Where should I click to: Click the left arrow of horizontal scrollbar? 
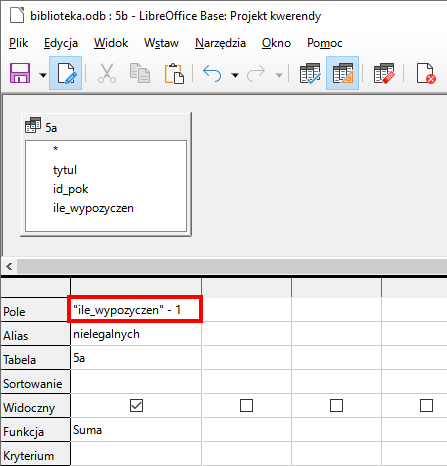click(9, 266)
